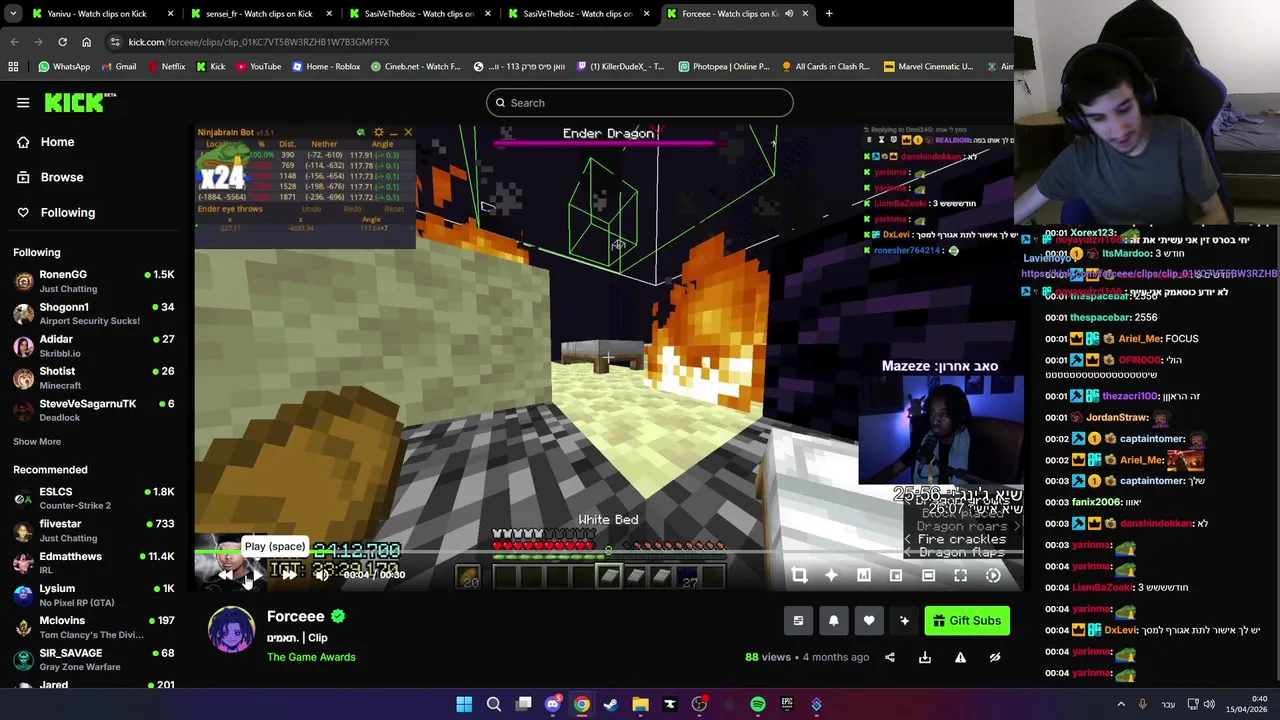Screen dimensions: 1280x720
Task: Open the Windows Start menu
Action: (464, 705)
